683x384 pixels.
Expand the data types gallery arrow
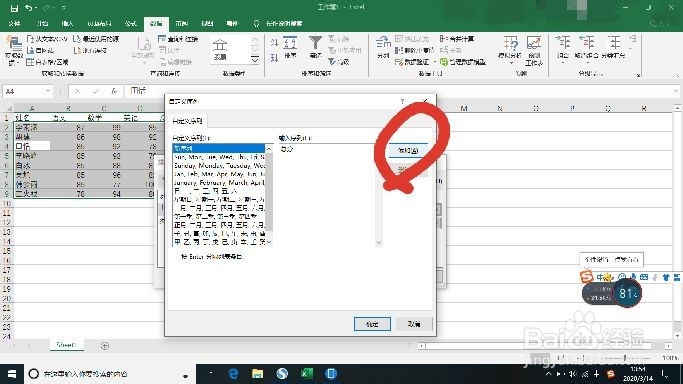tap(255, 59)
